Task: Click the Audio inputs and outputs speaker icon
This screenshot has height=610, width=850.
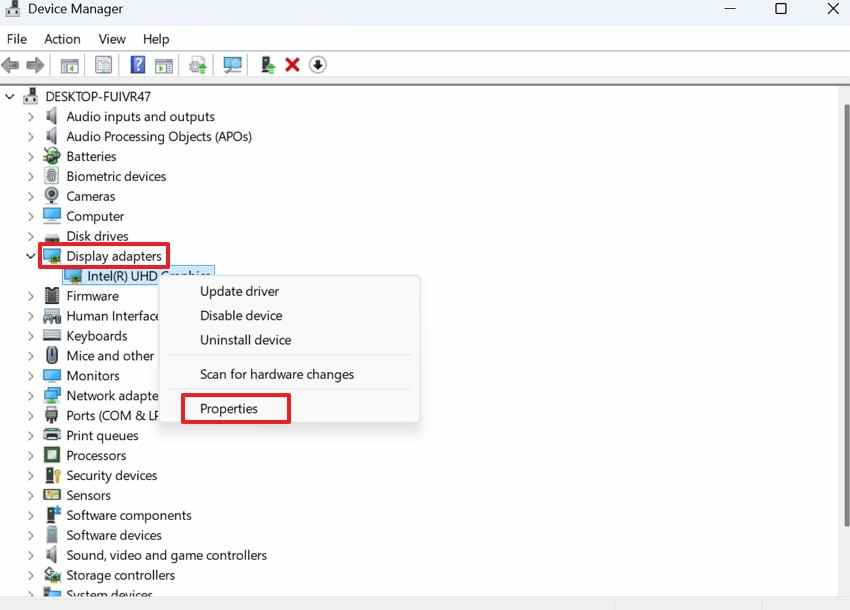Action: click(51, 116)
